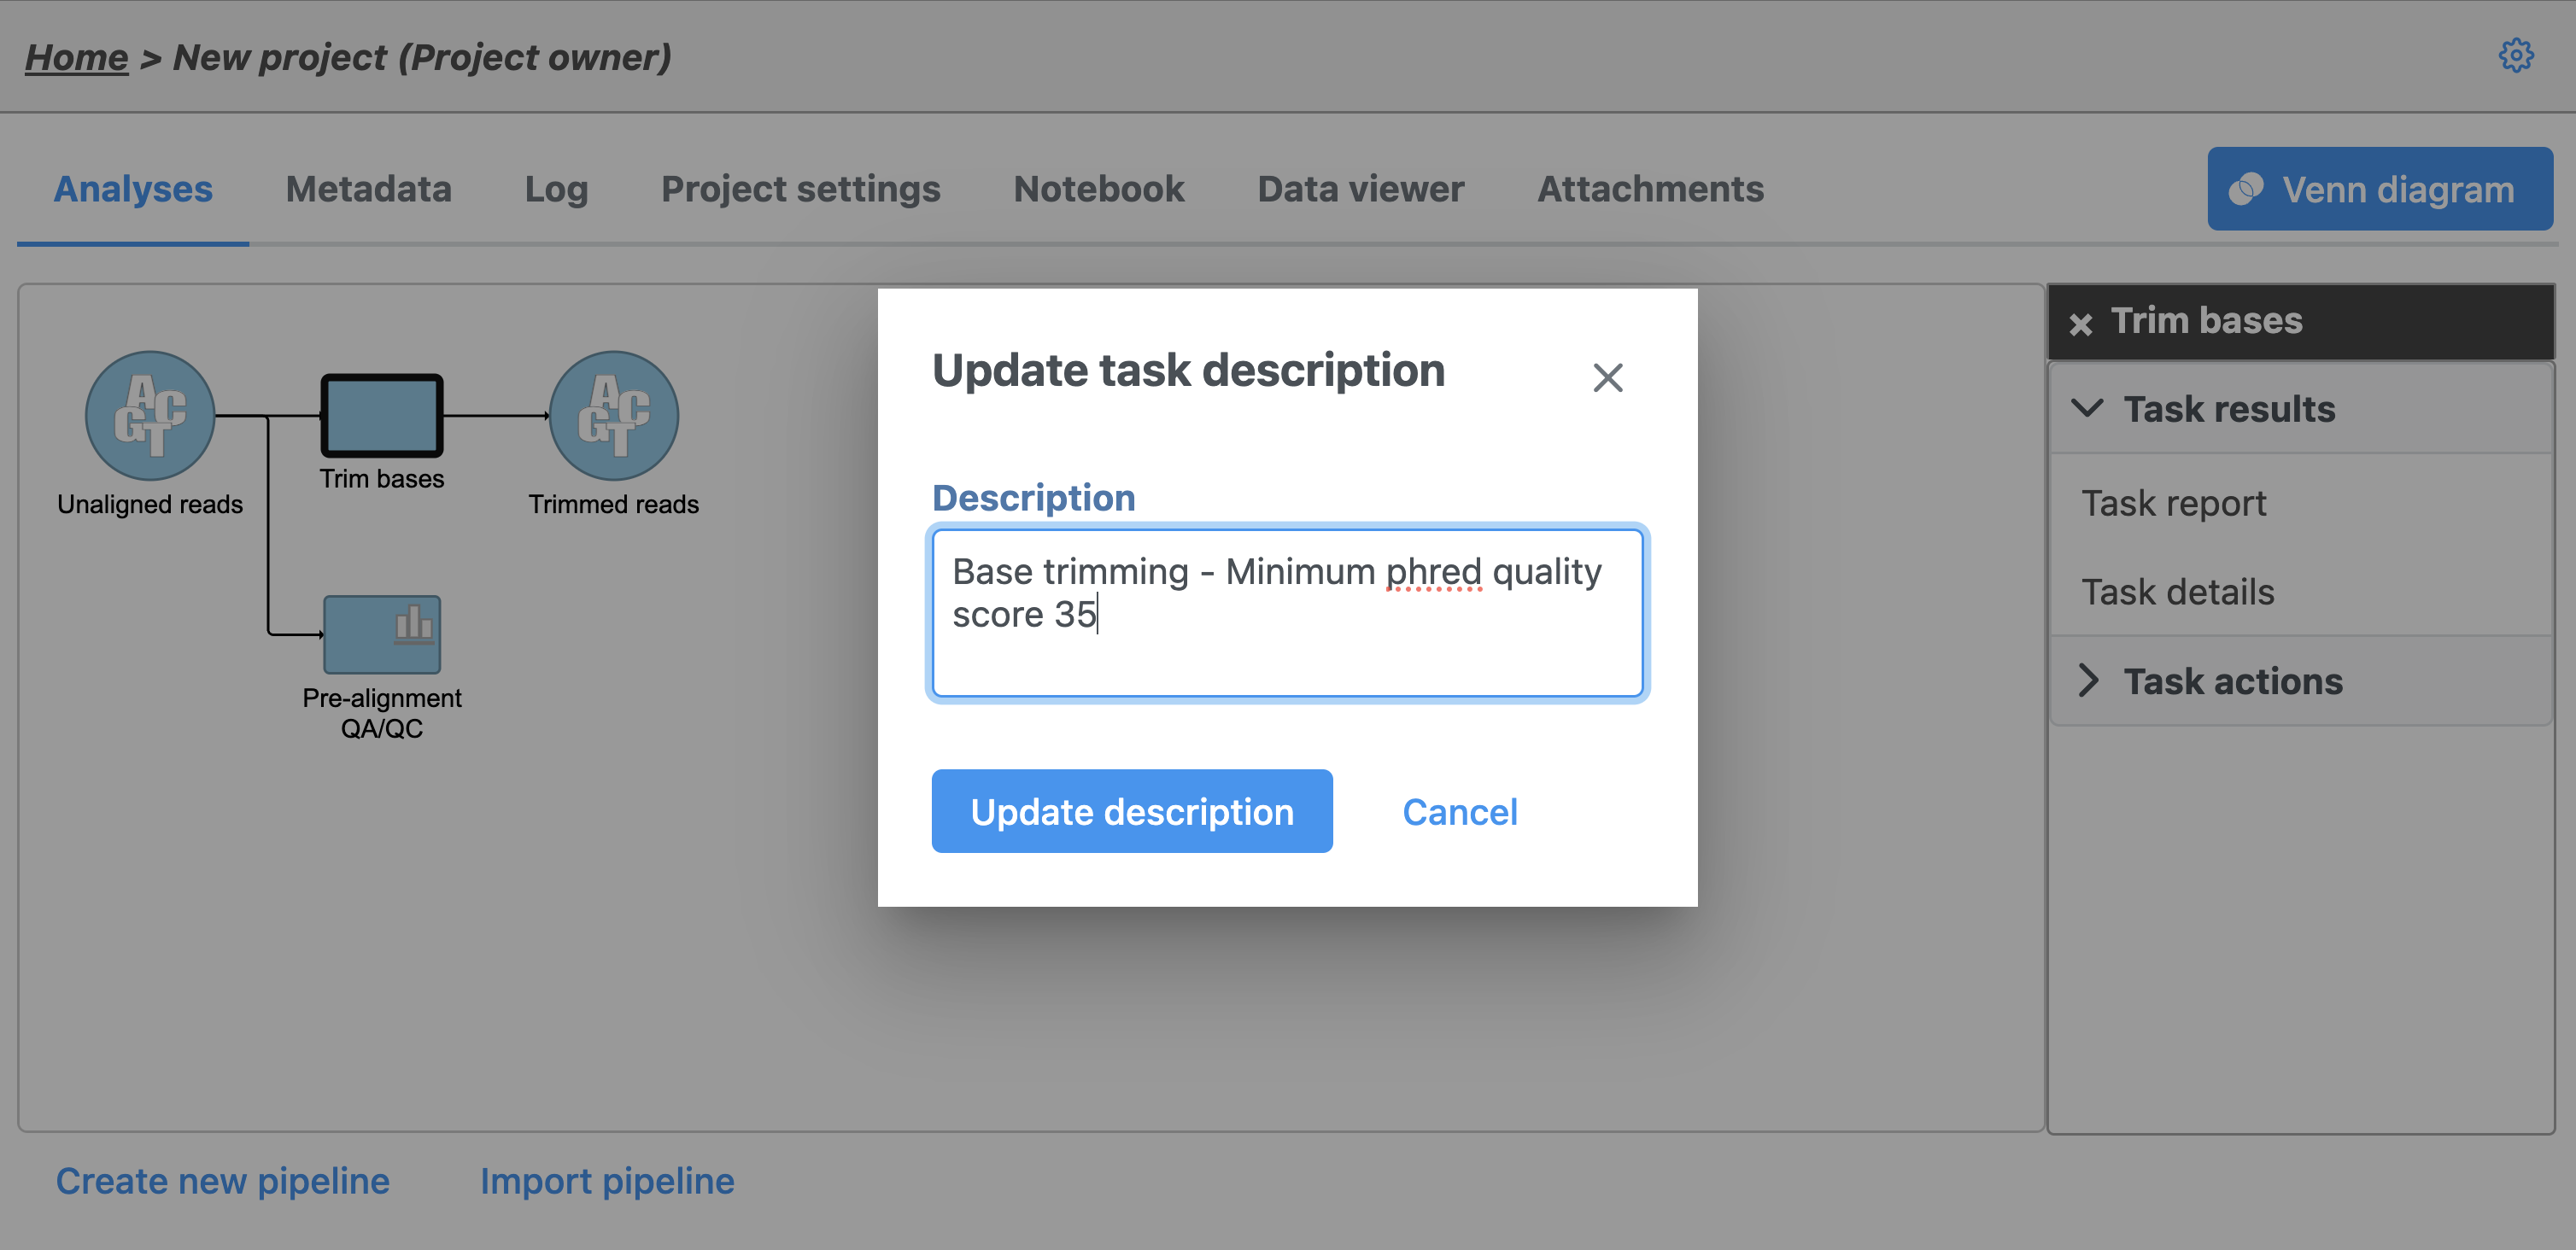Viewport: 2576px width, 1250px height.
Task: Click the Unaligned reads data node
Action: click(x=150, y=415)
